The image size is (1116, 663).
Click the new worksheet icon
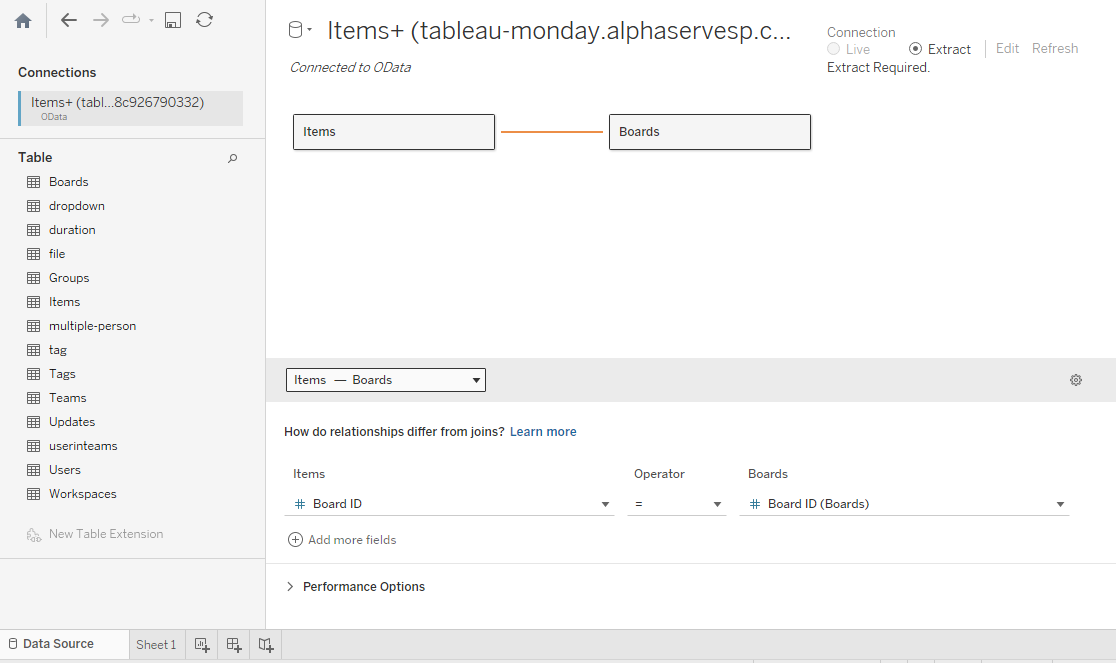(x=202, y=645)
